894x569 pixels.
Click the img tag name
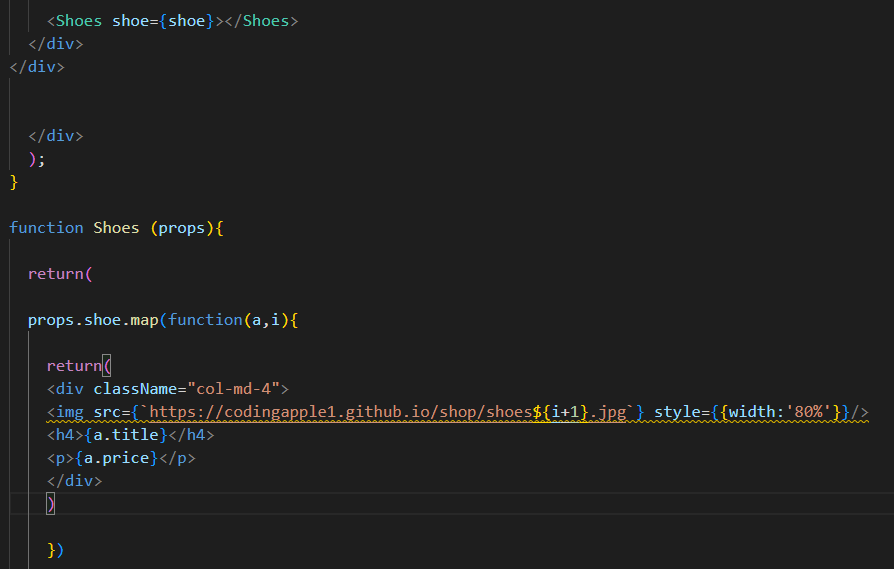point(70,412)
